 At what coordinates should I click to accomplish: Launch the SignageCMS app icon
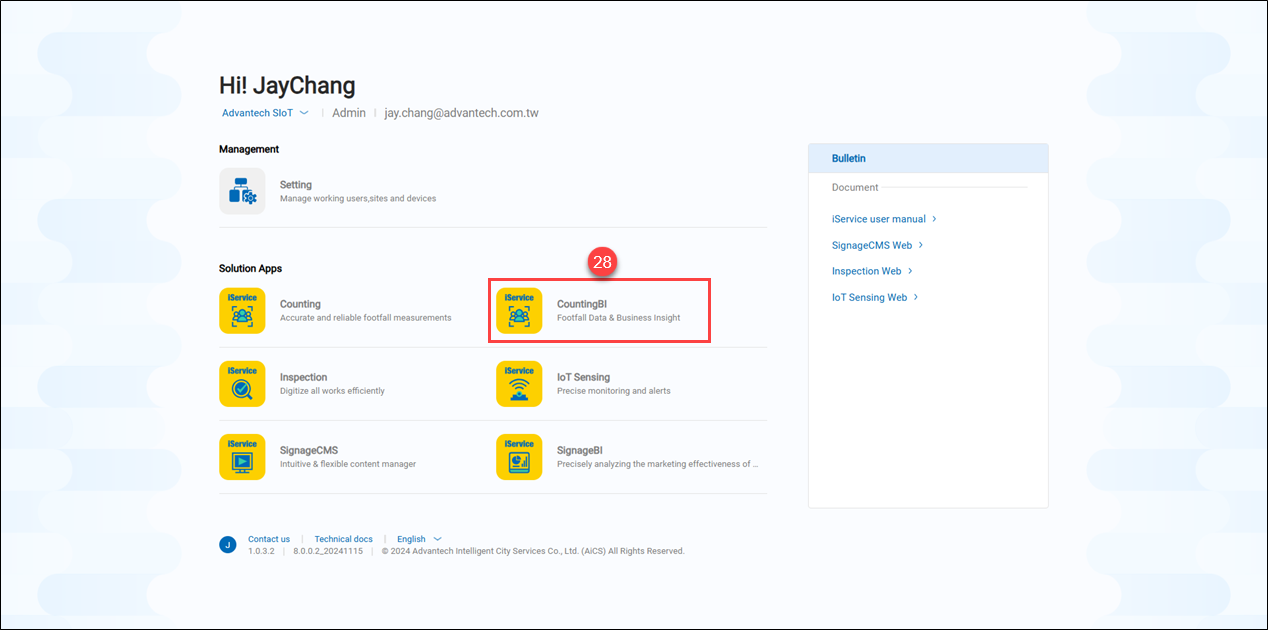(242, 457)
